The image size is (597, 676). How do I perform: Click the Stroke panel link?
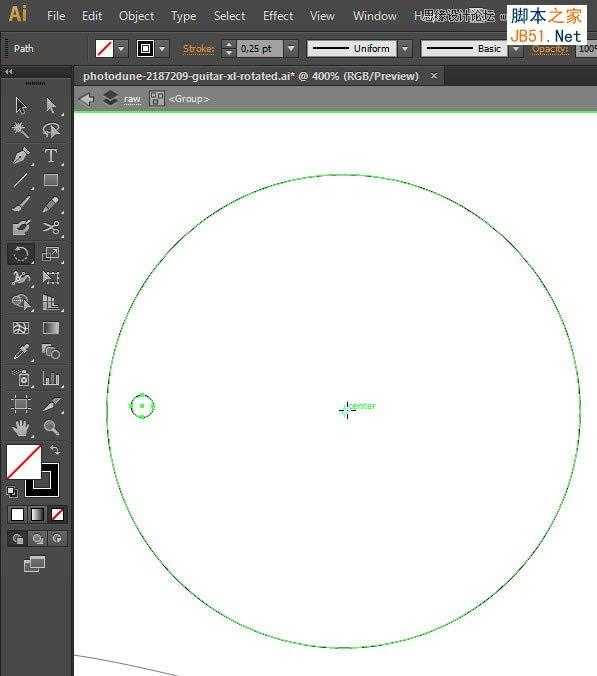point(198,49)
